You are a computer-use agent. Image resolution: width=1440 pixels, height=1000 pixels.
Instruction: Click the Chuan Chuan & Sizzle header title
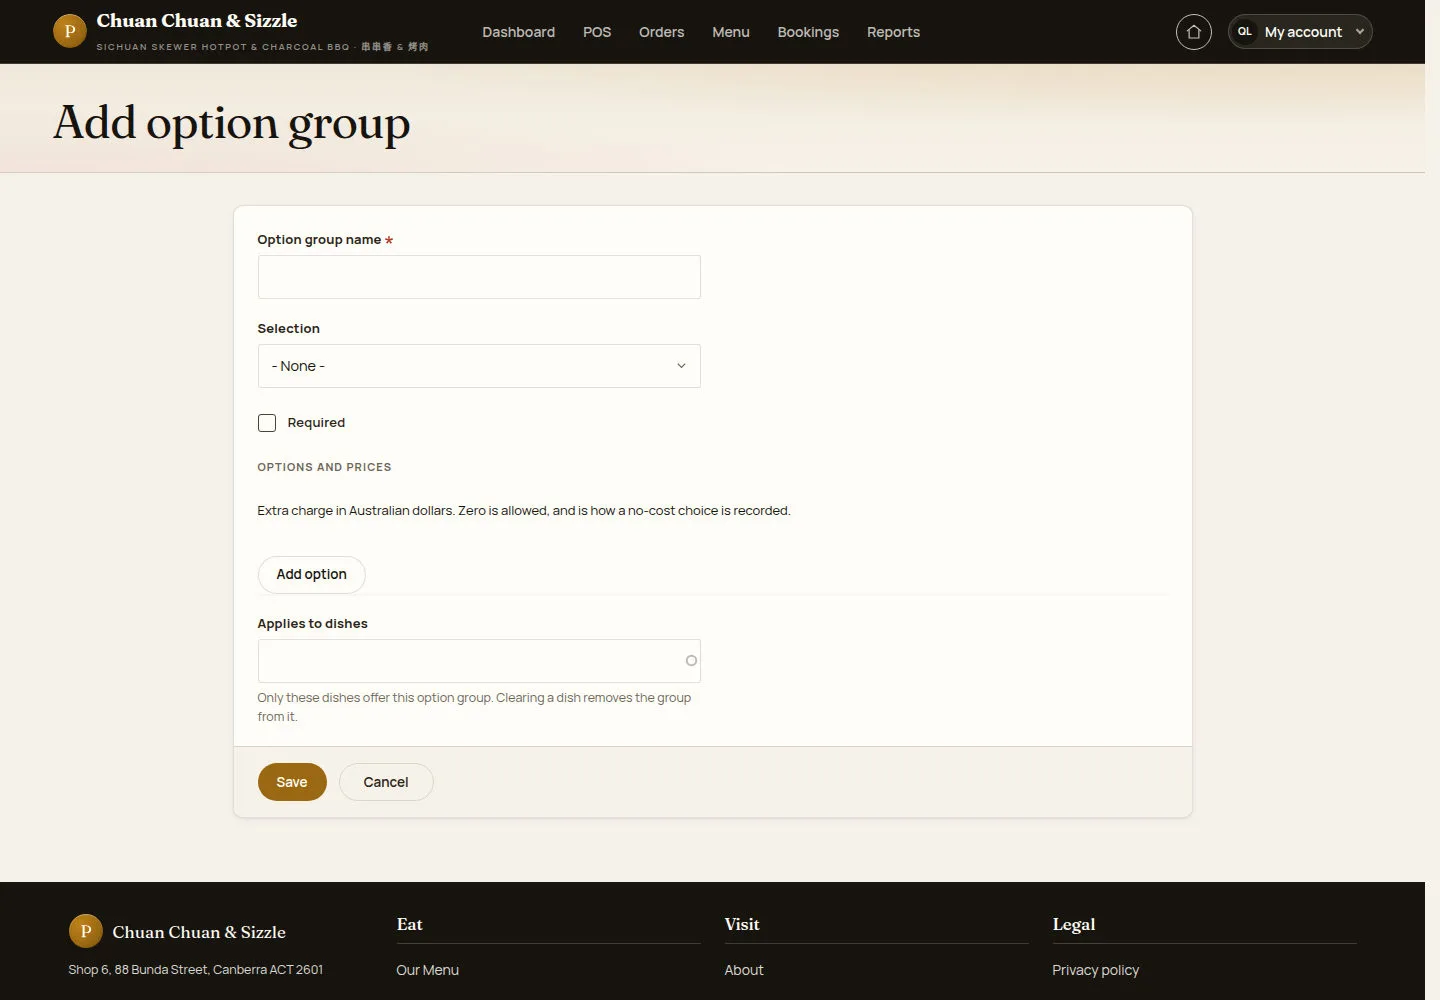[197, 21]
